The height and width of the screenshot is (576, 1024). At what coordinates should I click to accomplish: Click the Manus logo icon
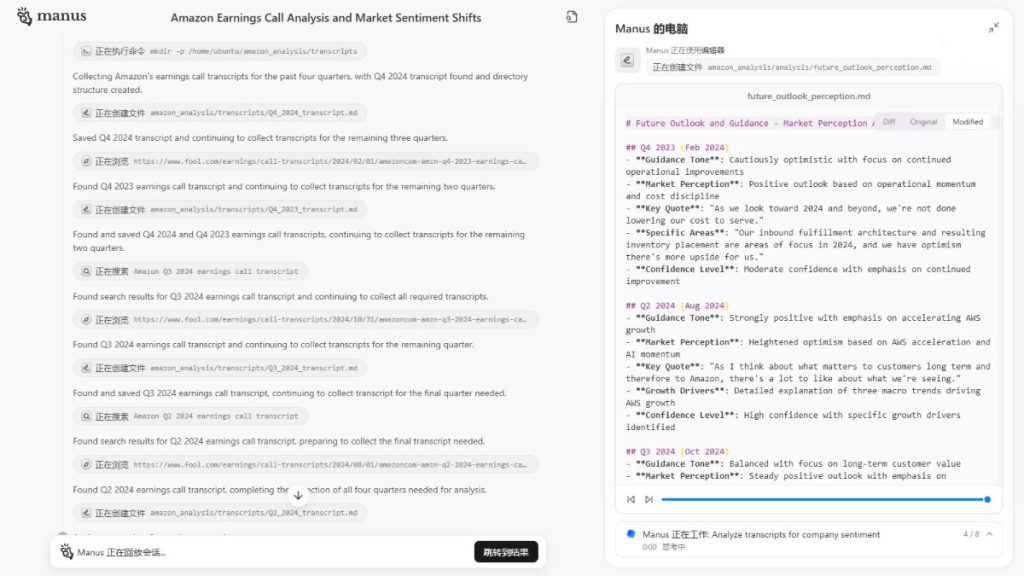point(24,16)
